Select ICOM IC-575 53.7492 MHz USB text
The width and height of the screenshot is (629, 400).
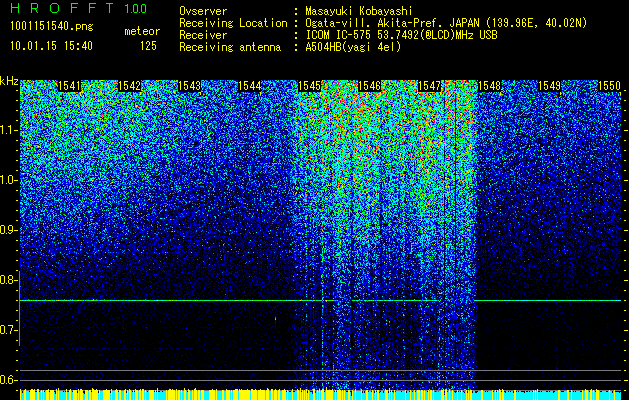tap(401, 35)
